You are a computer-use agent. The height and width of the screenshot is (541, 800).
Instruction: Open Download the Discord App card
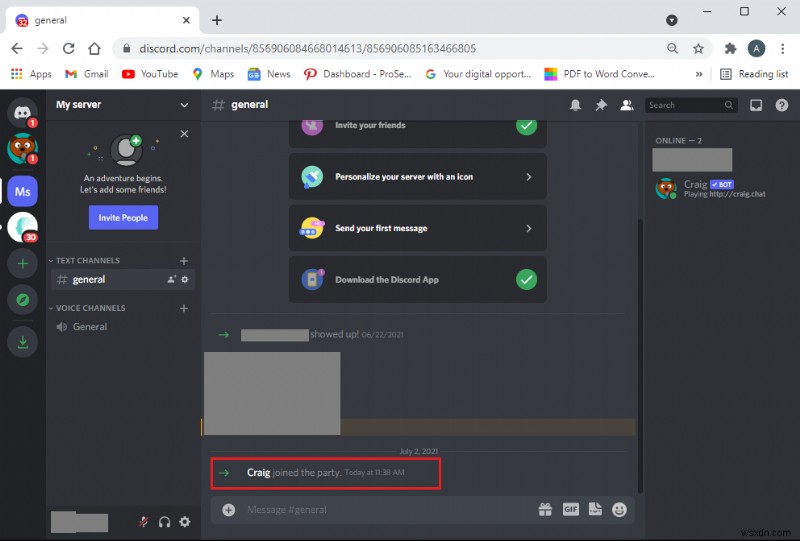pyautogui.click(x=418, y=280)
